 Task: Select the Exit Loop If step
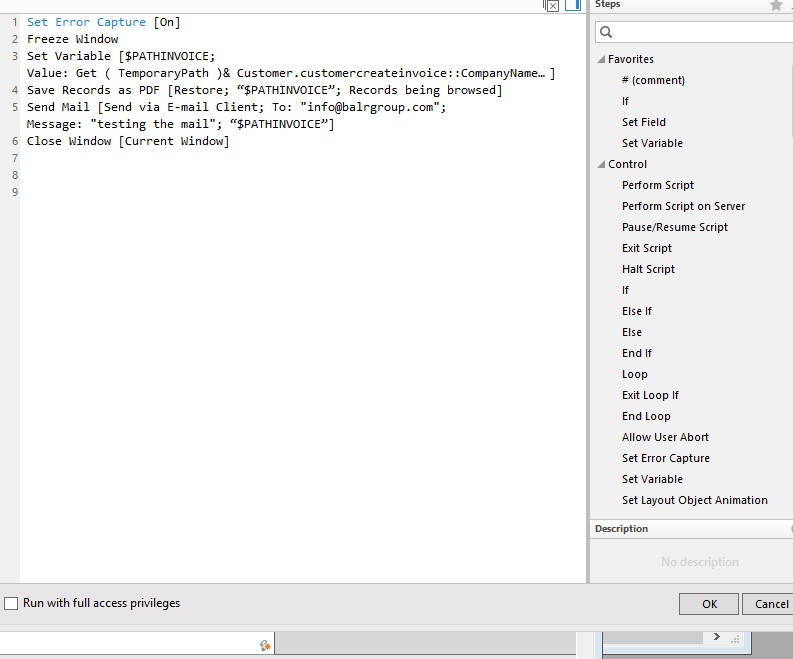650,395
